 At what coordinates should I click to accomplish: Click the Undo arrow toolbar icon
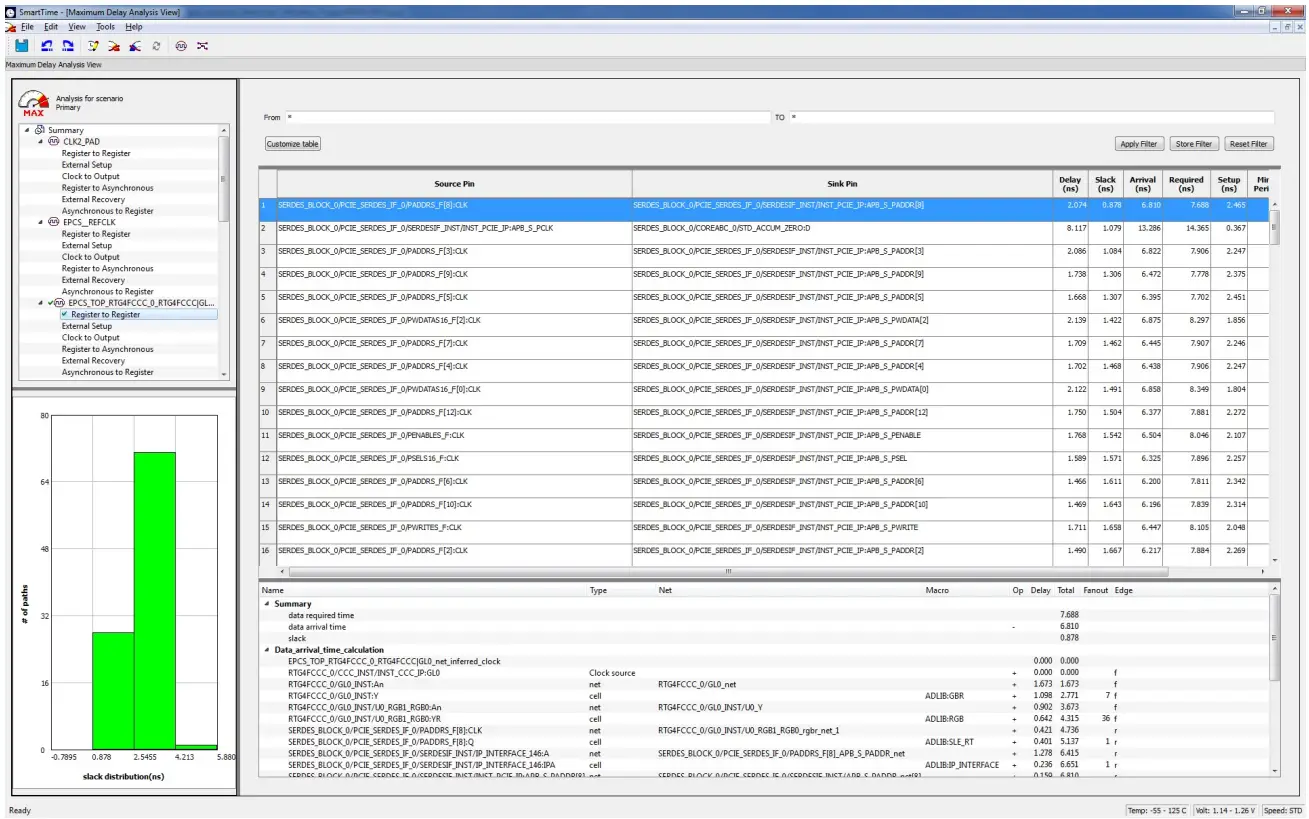click(x=47, y=46)
